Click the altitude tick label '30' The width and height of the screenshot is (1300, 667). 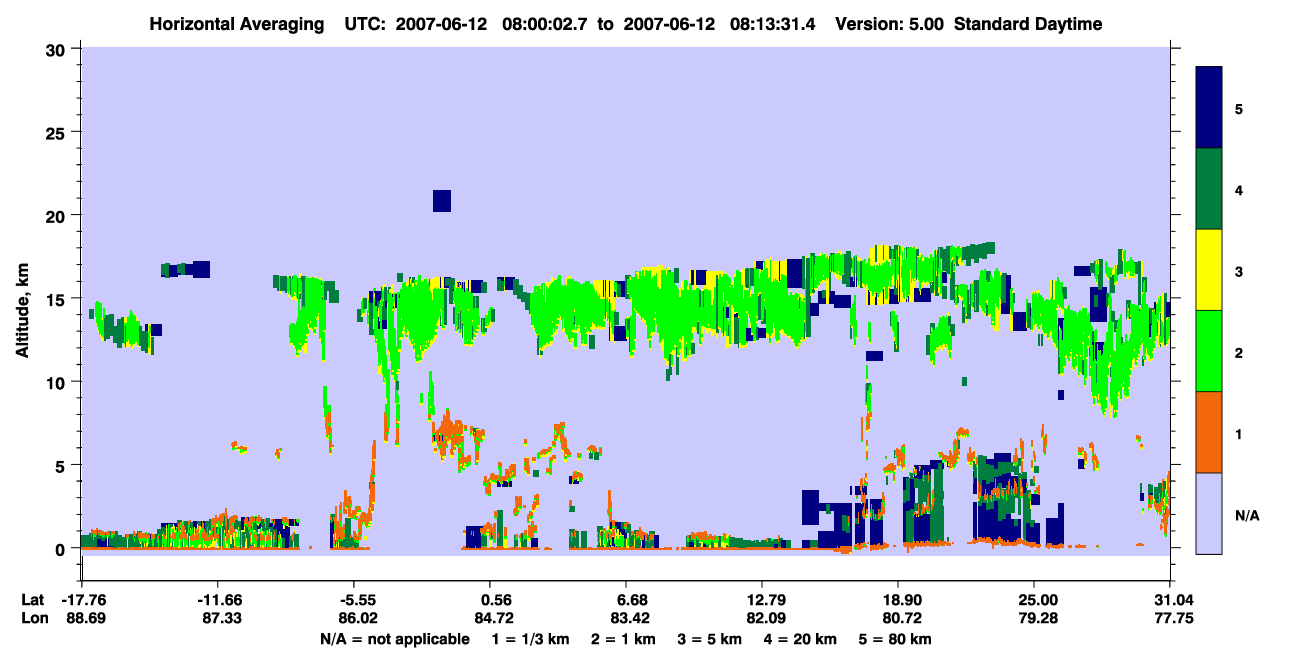(x=58, y=49)
